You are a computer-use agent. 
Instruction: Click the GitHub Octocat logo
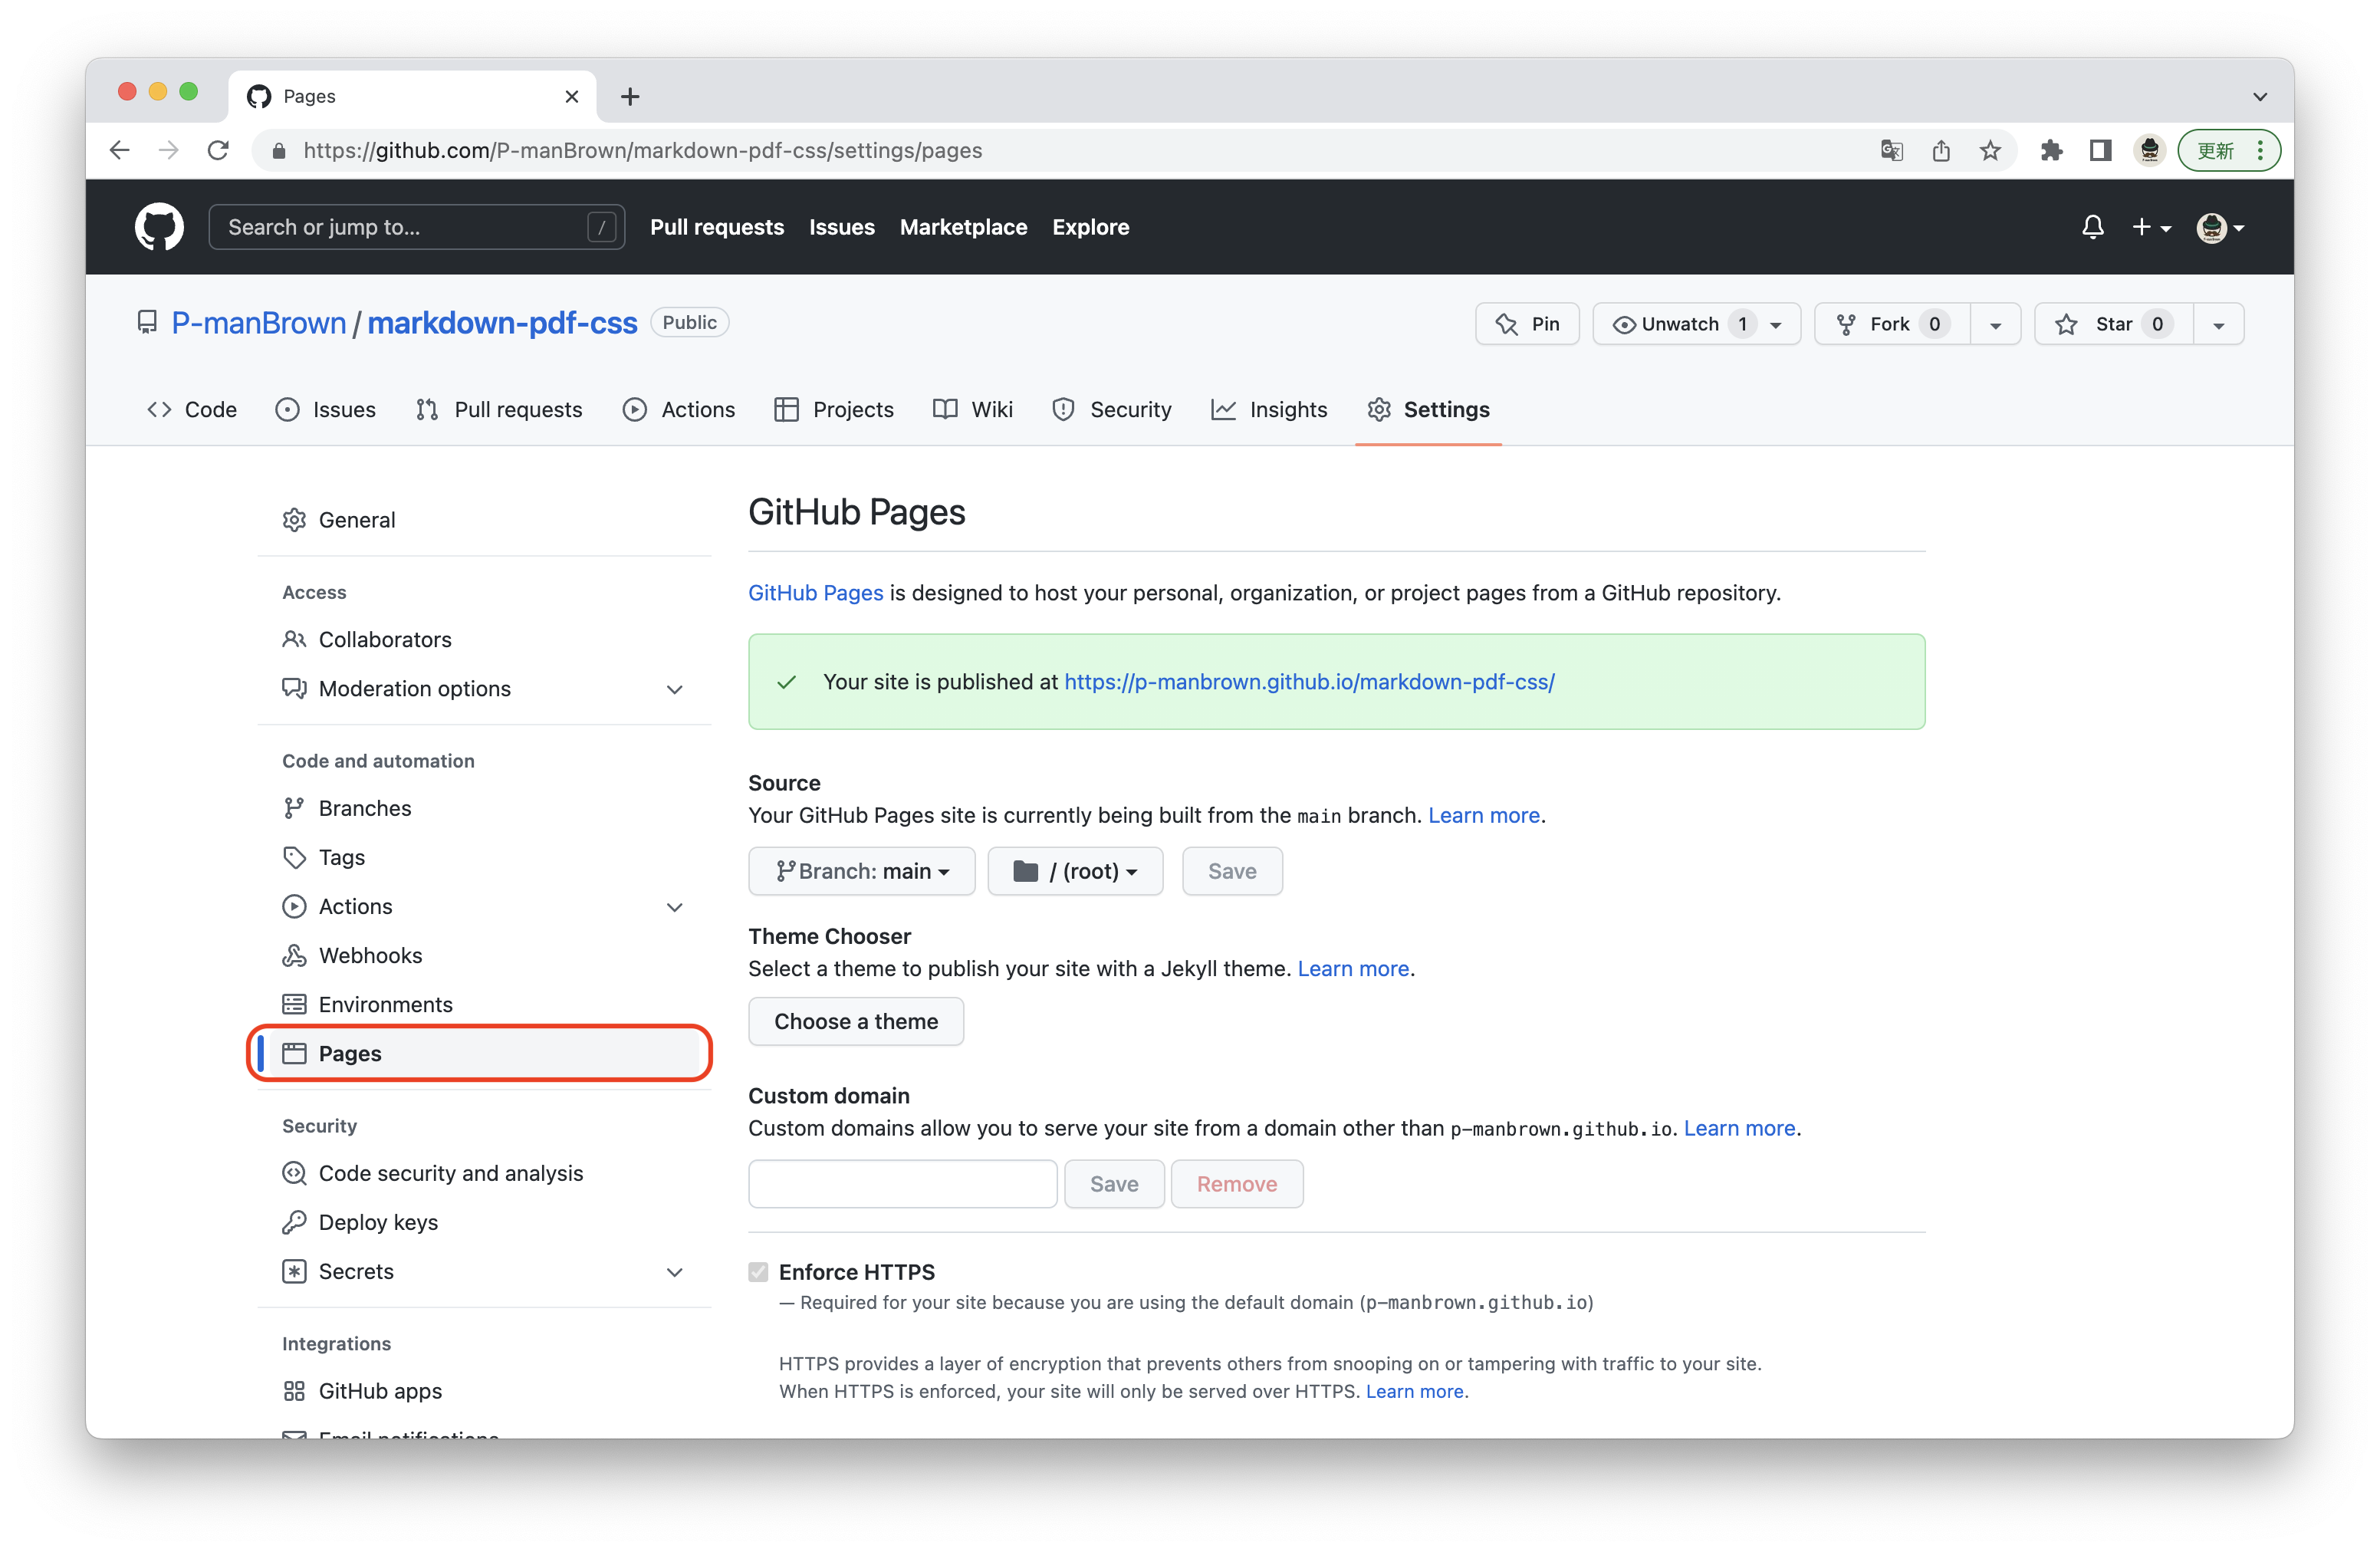tap(159, 227)
